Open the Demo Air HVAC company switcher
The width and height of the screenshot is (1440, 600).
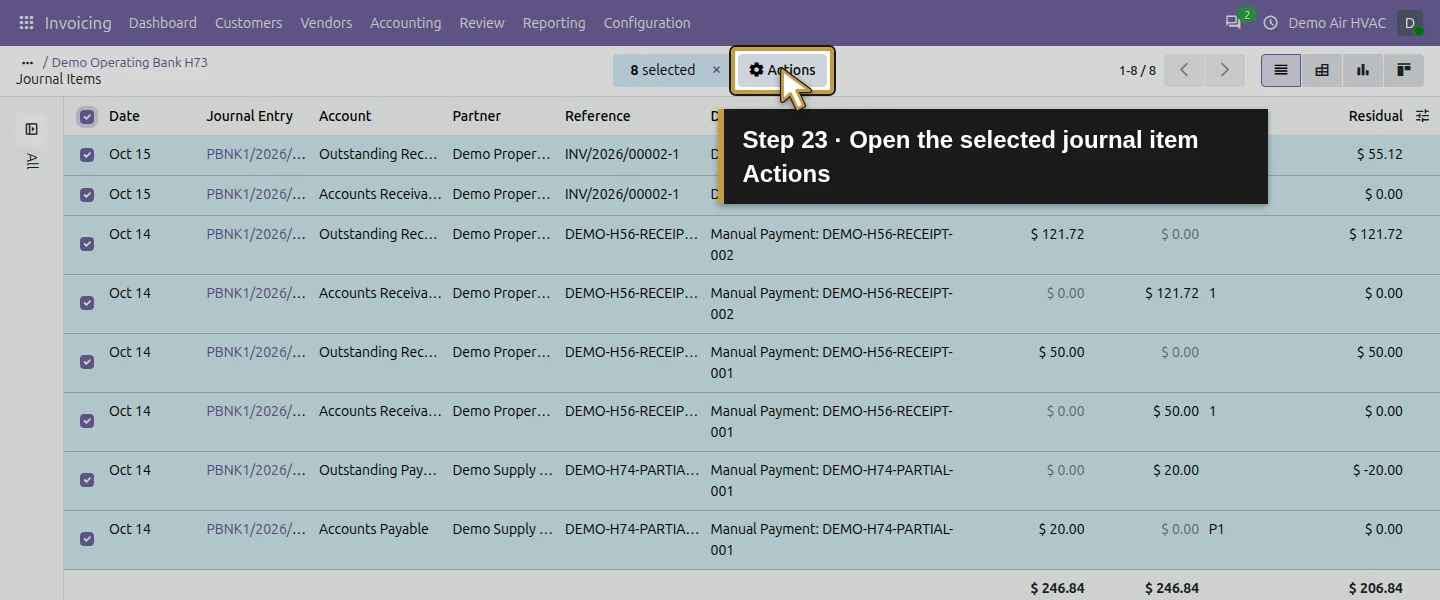[x=1337, y=22]
